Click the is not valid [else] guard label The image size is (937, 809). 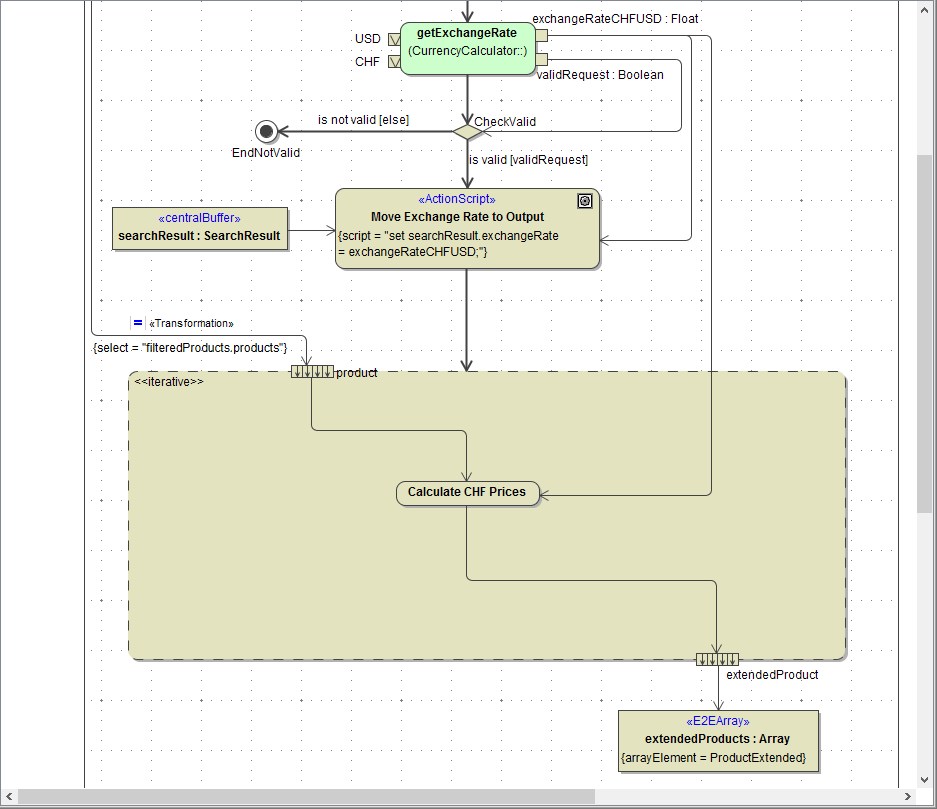coord(363,119)
